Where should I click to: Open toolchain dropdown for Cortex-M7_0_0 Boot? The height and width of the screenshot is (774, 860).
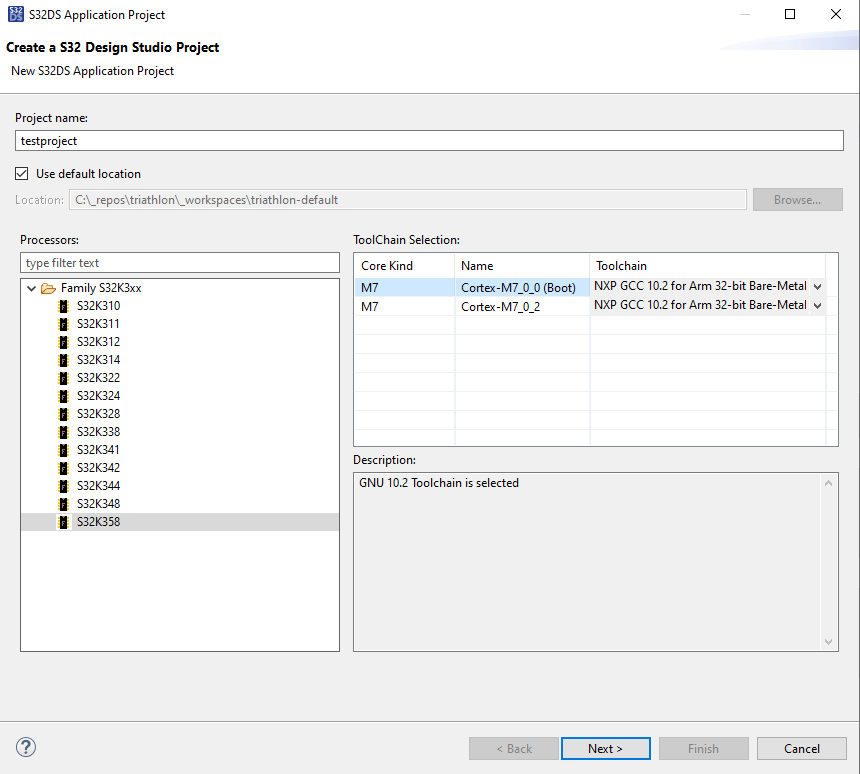[x=819, y=287]
